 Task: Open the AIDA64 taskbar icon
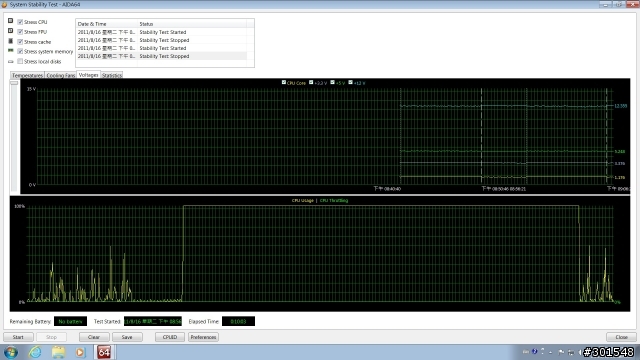click(x=104, y=352)
